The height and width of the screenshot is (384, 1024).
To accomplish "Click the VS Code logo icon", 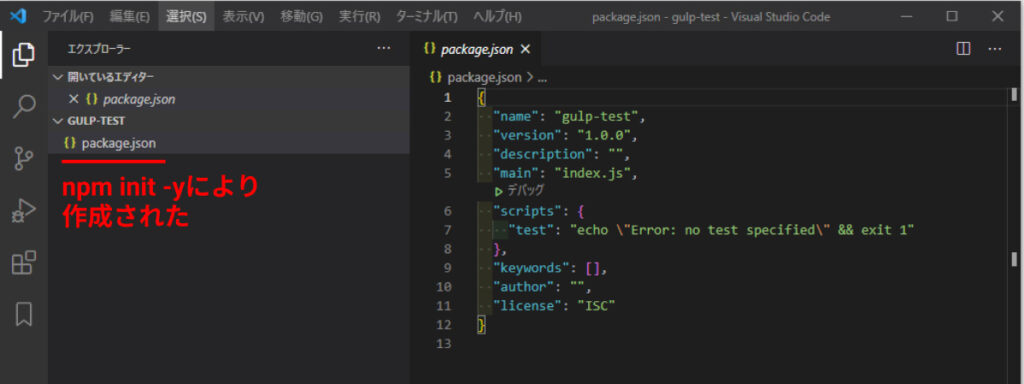I will (x=18, y=16).
